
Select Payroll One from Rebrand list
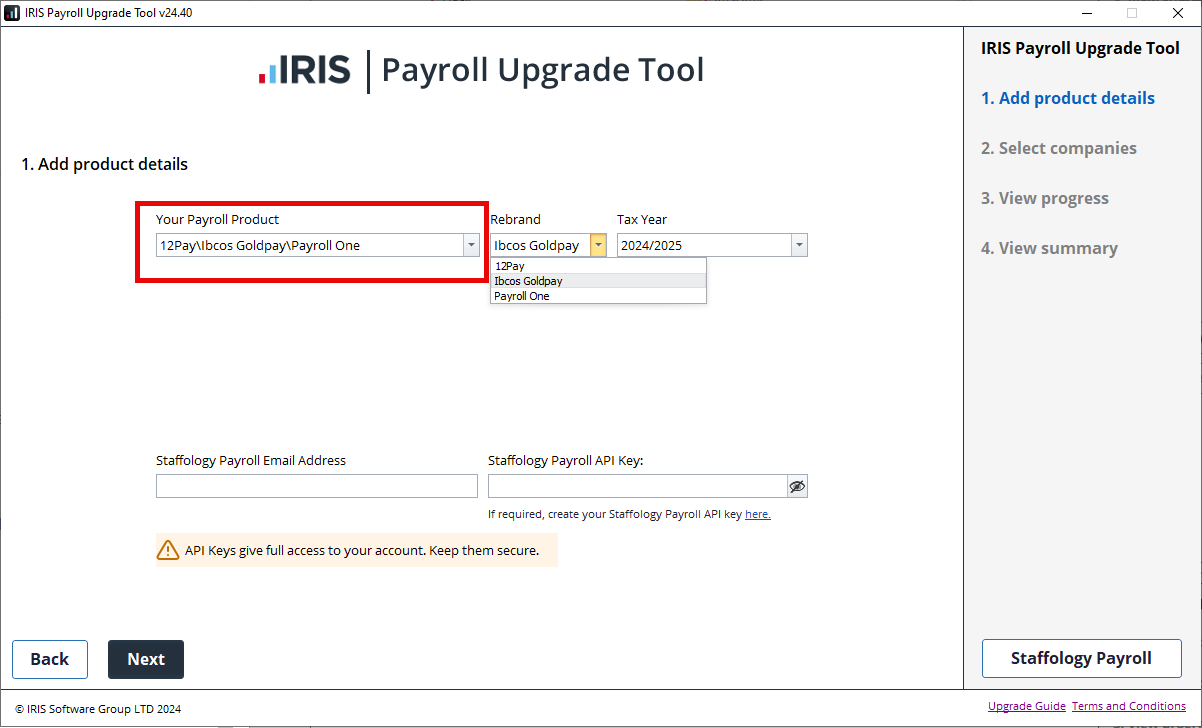pos(598,296)
